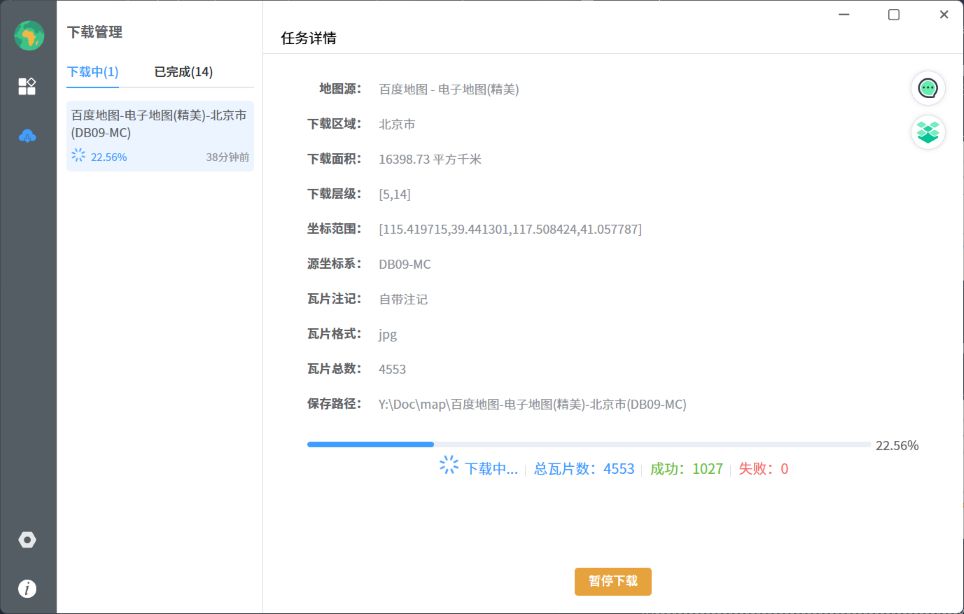The width and height of the screenshot is (964, 614).
Task: Click the info icon at sidebar bottom
Action: pyautogui.click(x=28, y=589)
